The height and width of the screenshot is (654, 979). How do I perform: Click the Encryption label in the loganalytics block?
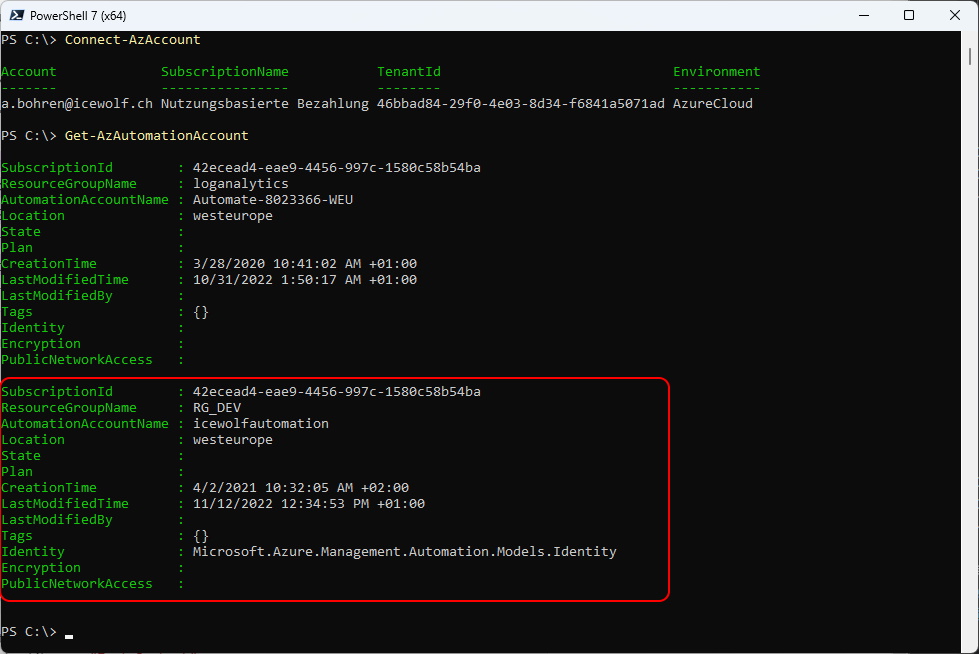click(x=41, y=344)
